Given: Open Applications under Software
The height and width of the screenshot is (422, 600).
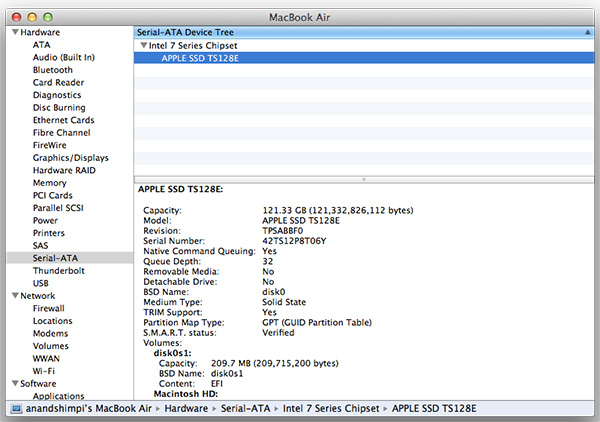Looking at the screenshot, I should 58,396.
